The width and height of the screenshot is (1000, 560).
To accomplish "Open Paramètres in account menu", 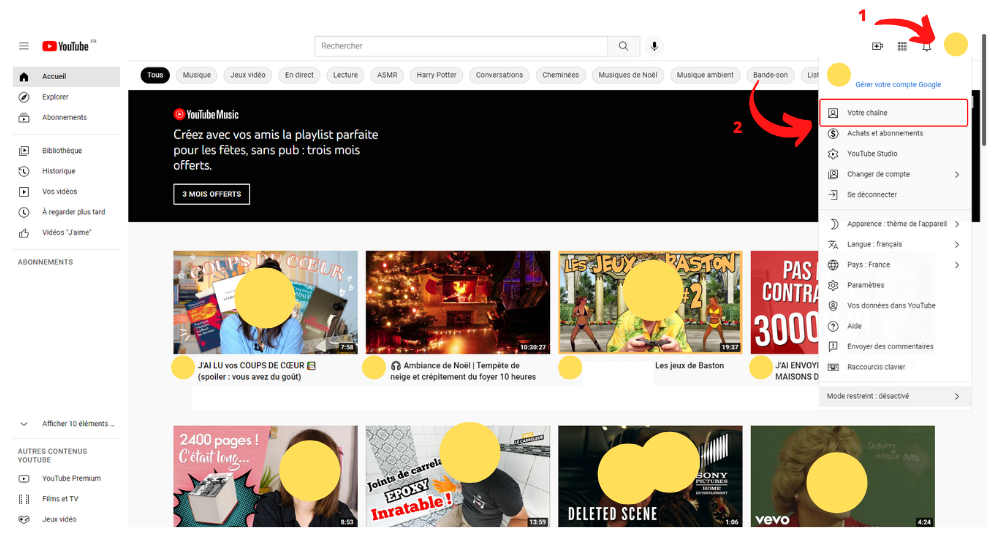I will click(894, 285).
